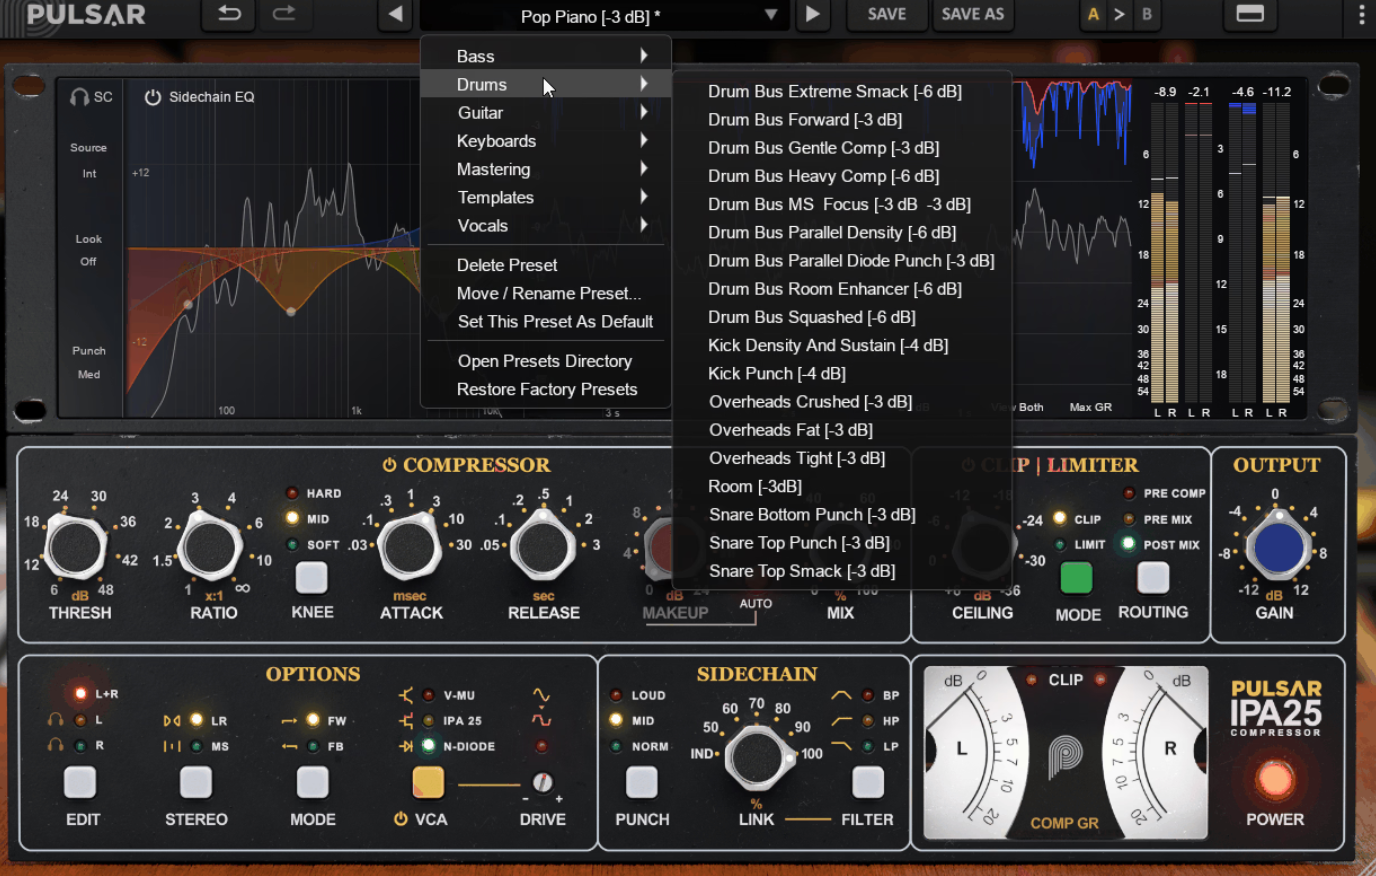Cycle the FW/FB MODE button in Options
Screen dimensions: 1376x876
pos(312,782)
